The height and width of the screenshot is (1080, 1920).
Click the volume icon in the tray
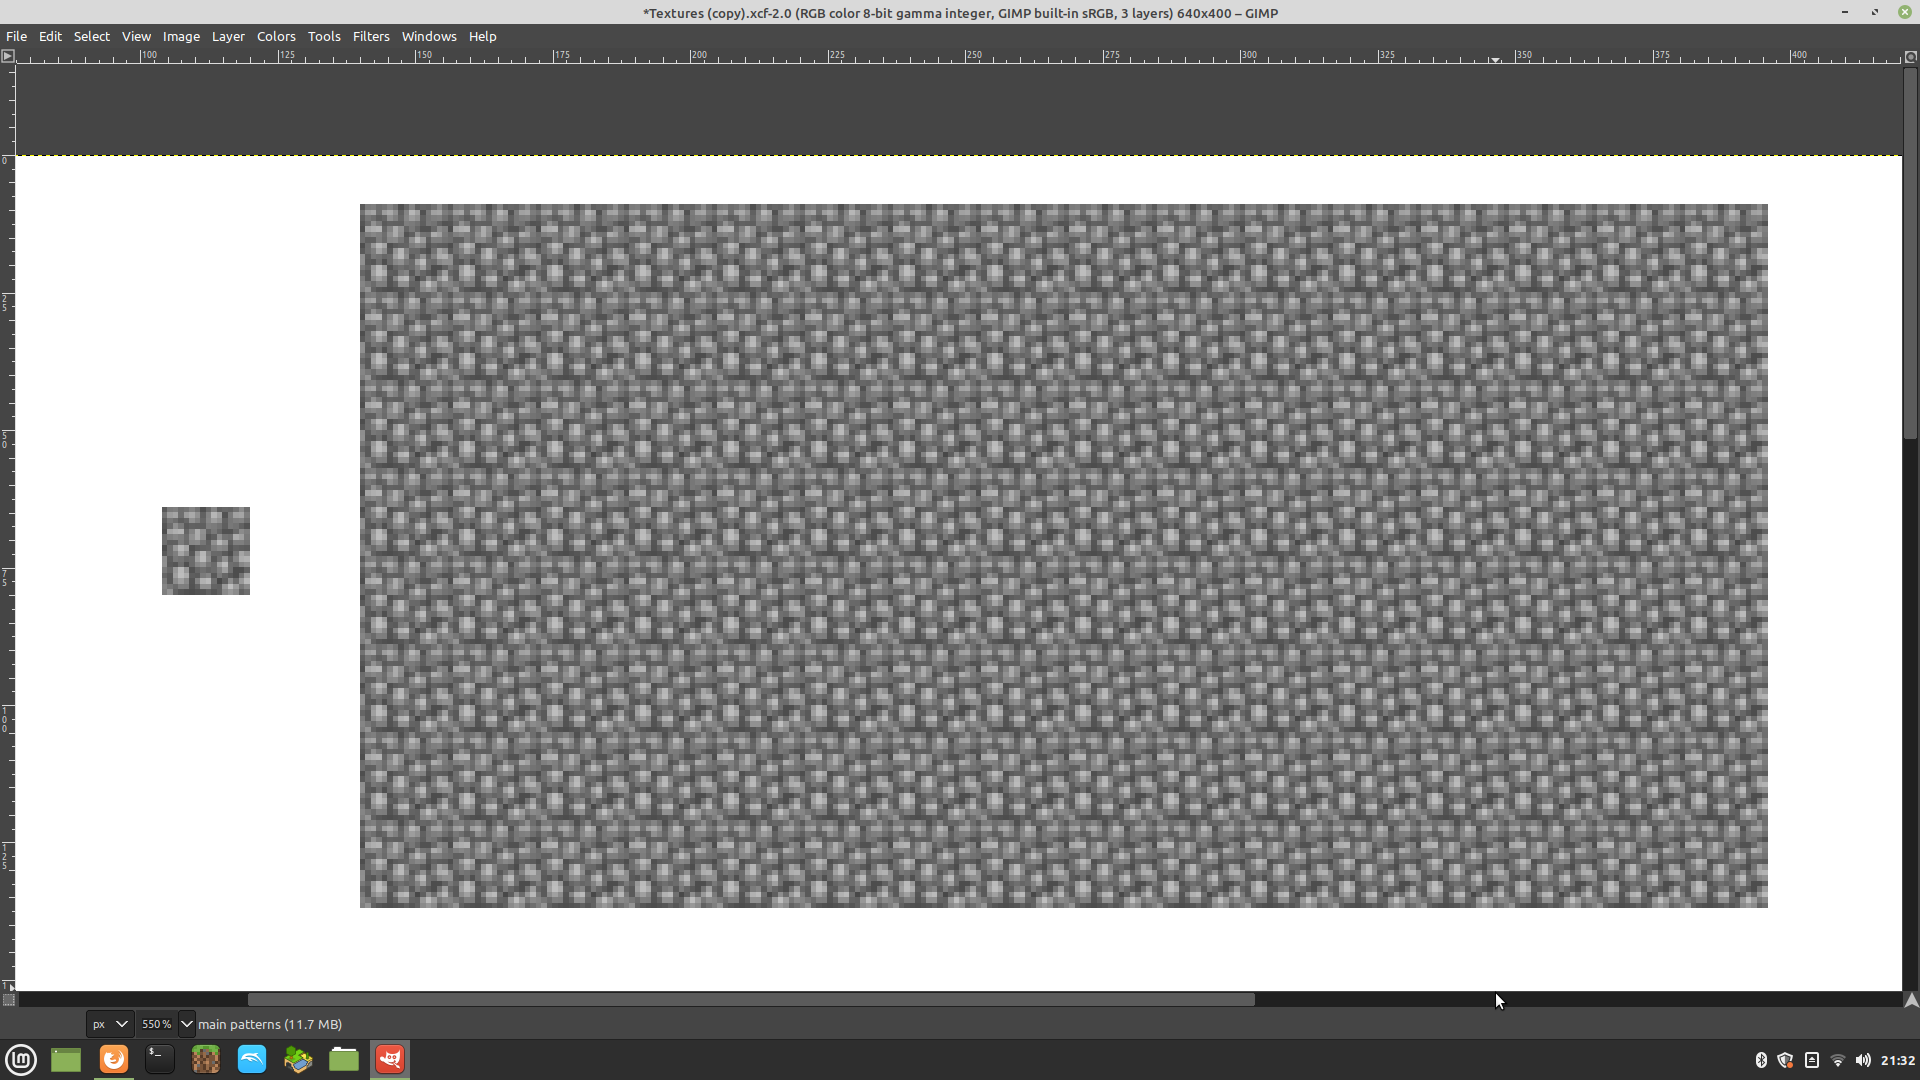tap(1865, 1059)
